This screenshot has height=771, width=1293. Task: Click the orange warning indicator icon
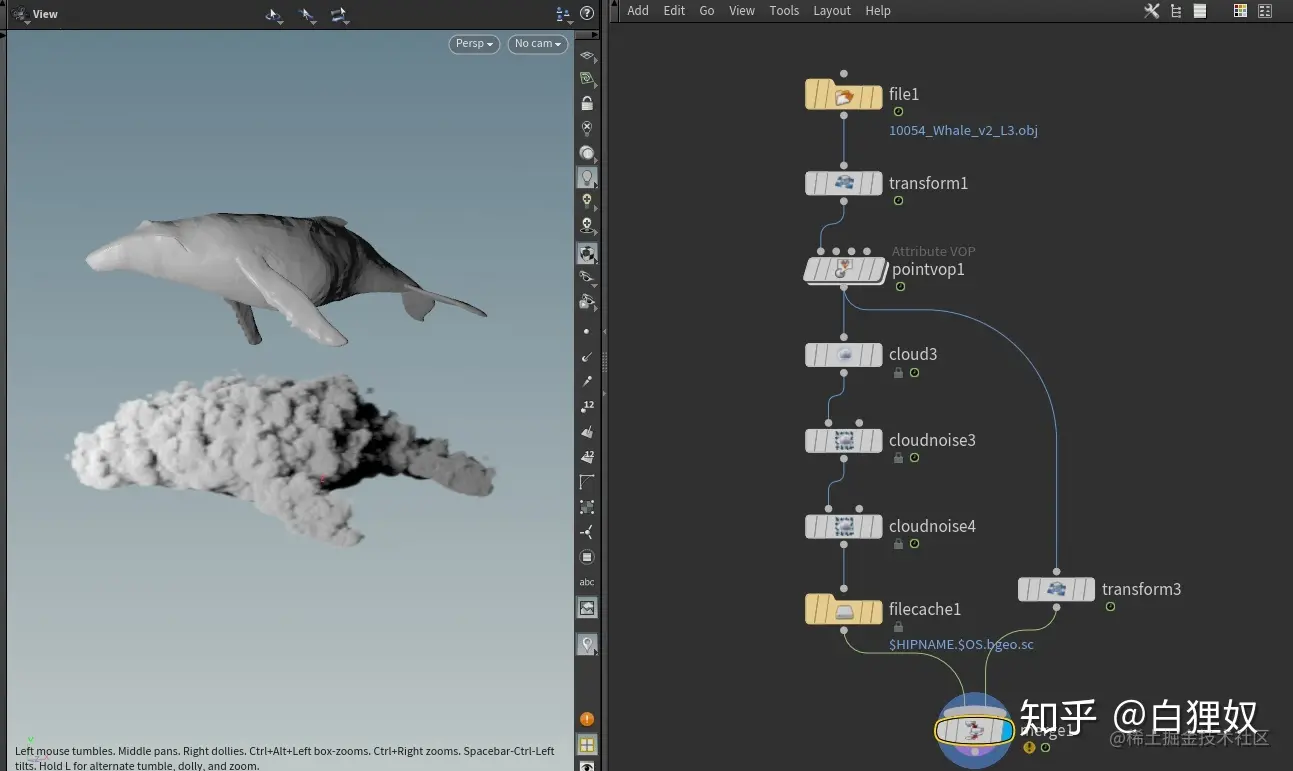click(587, 719)
